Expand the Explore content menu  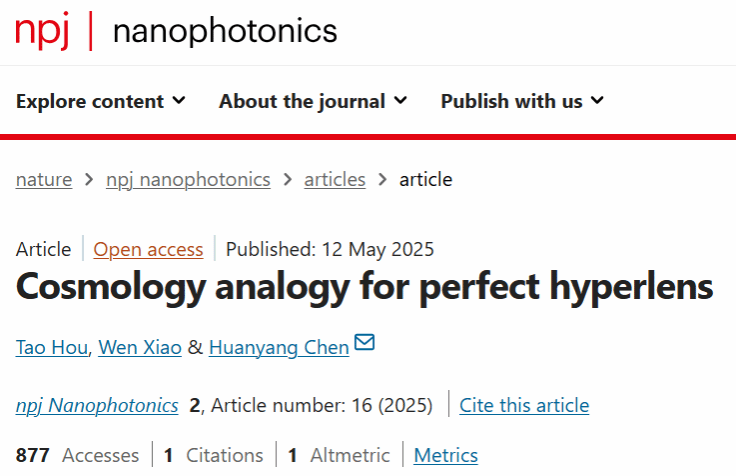pos(100,101)
